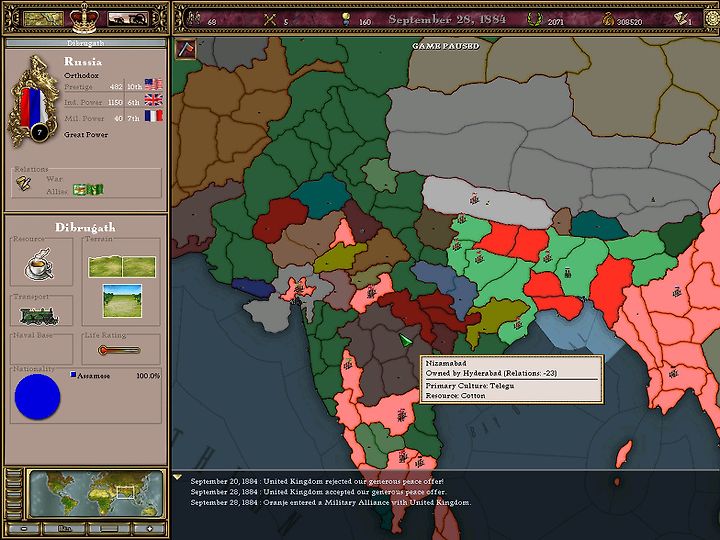
Task: Click the locomotive Transport icon
Action: pyautogui.click(x=39, y=316)
